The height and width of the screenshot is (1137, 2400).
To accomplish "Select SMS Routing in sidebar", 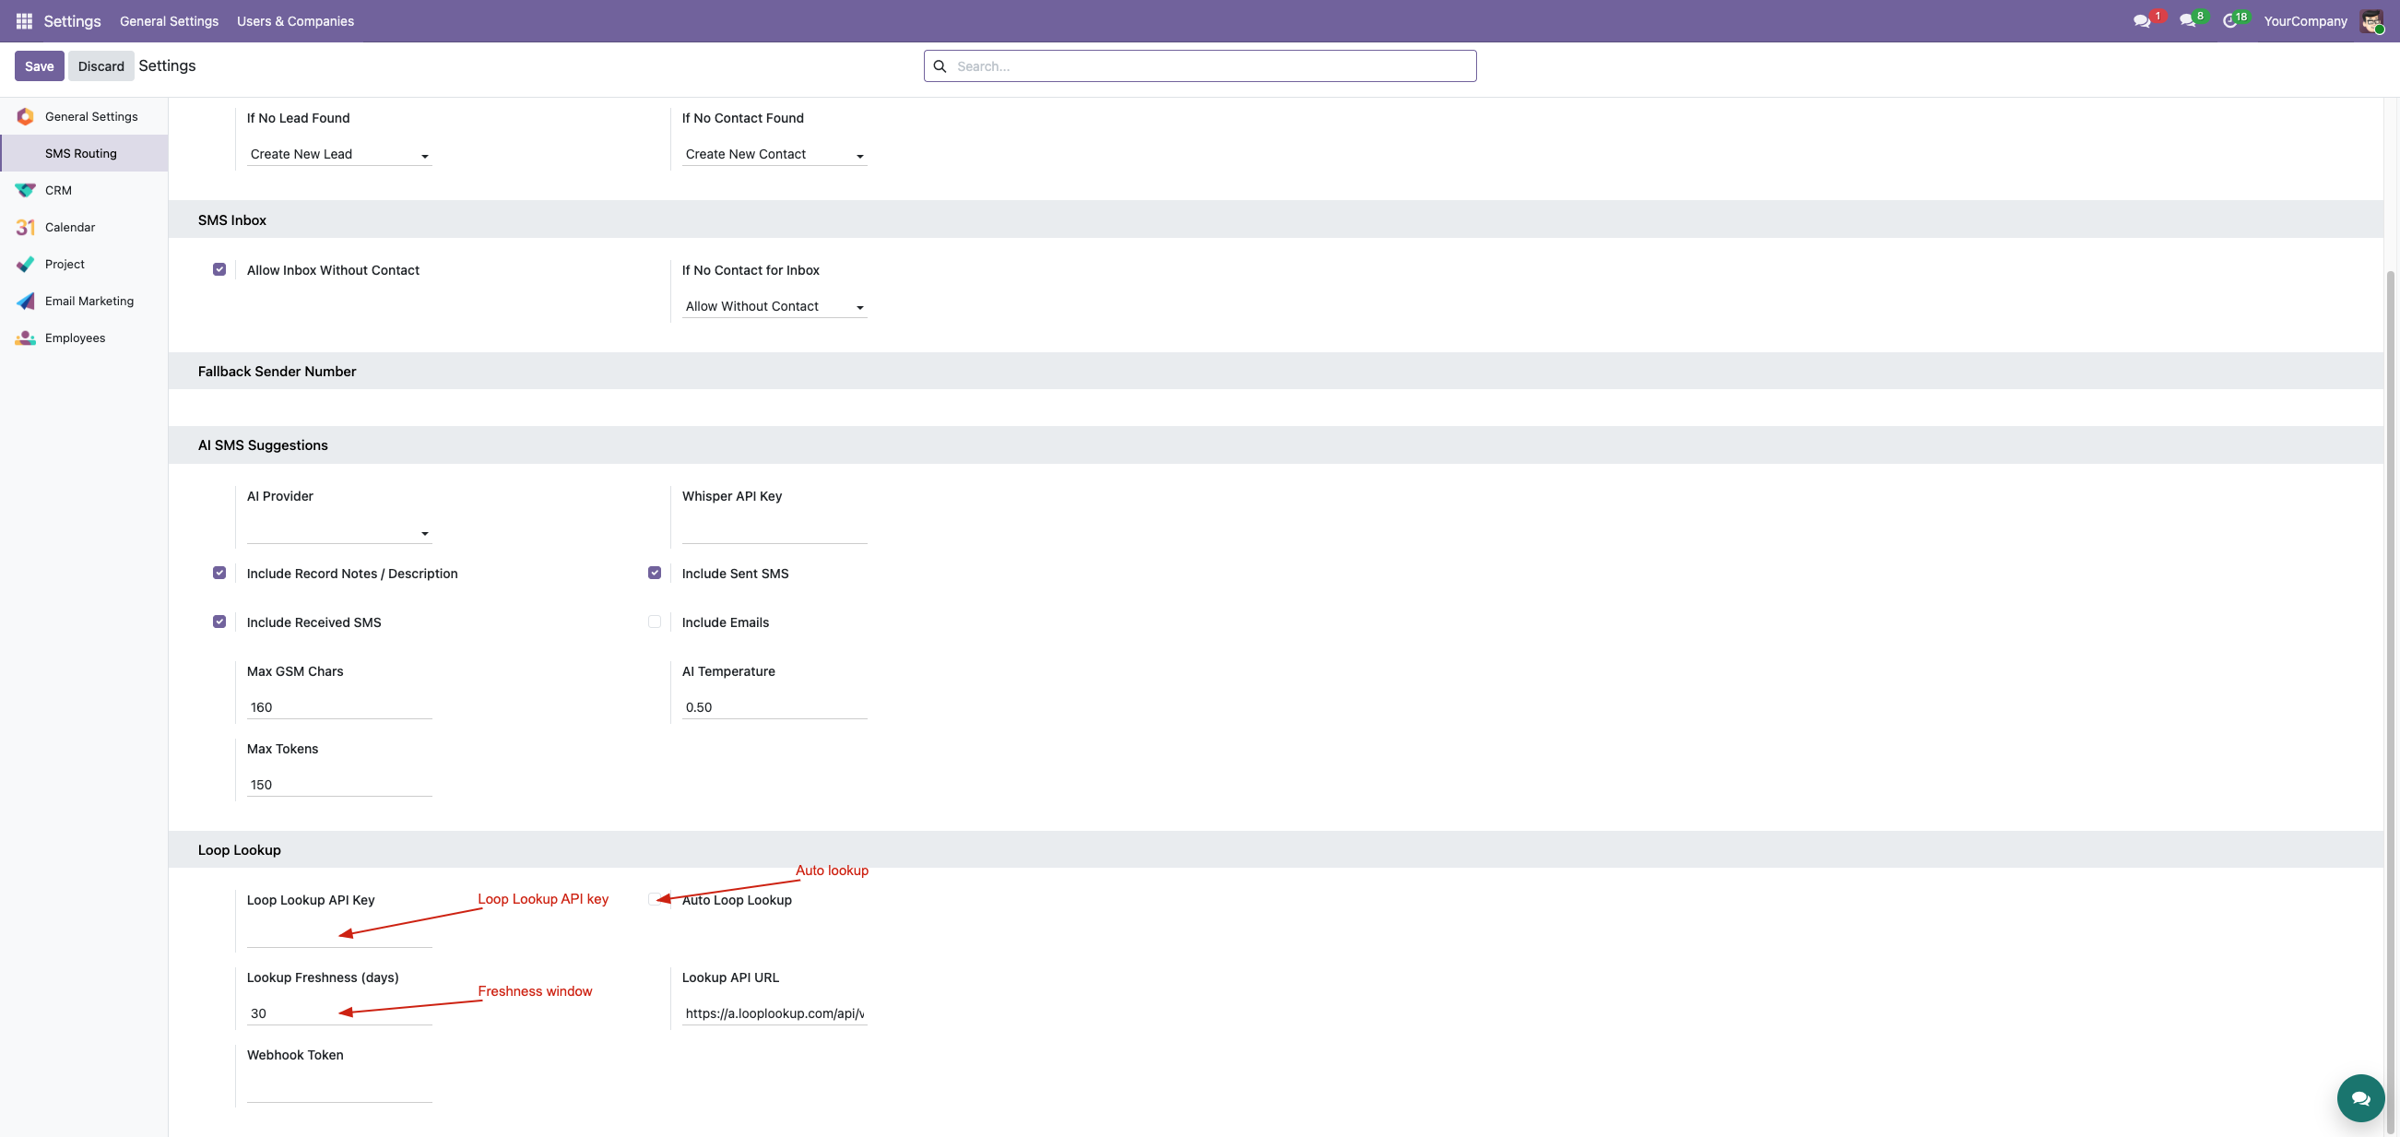I will tap(84, 153).
